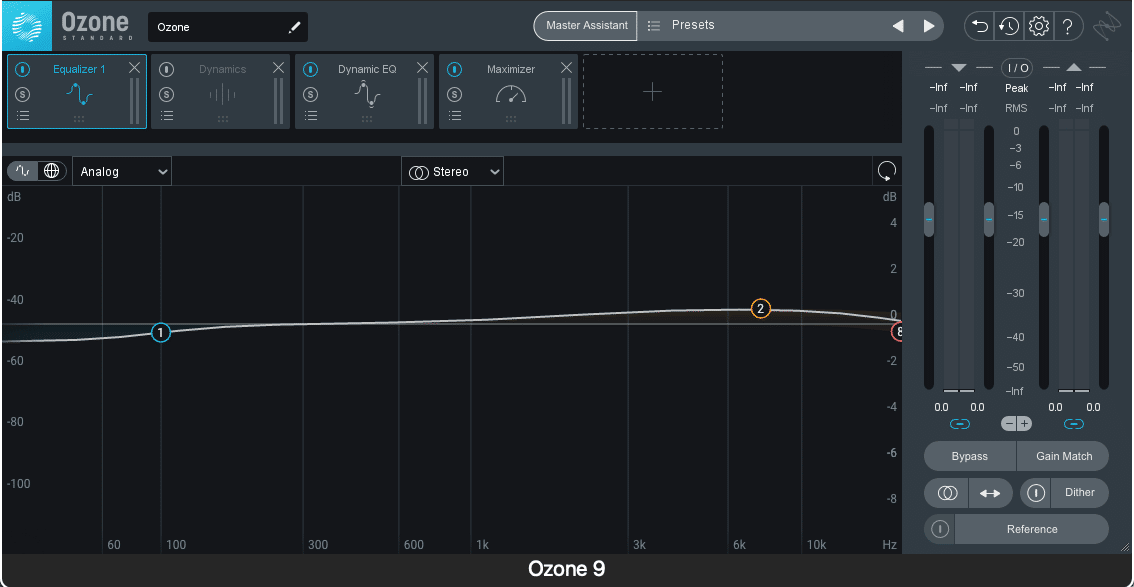Click the minus/plus meter scale toggle
The height and width of the screenshot is (587, 1134).
click(x=1017, y=424)
